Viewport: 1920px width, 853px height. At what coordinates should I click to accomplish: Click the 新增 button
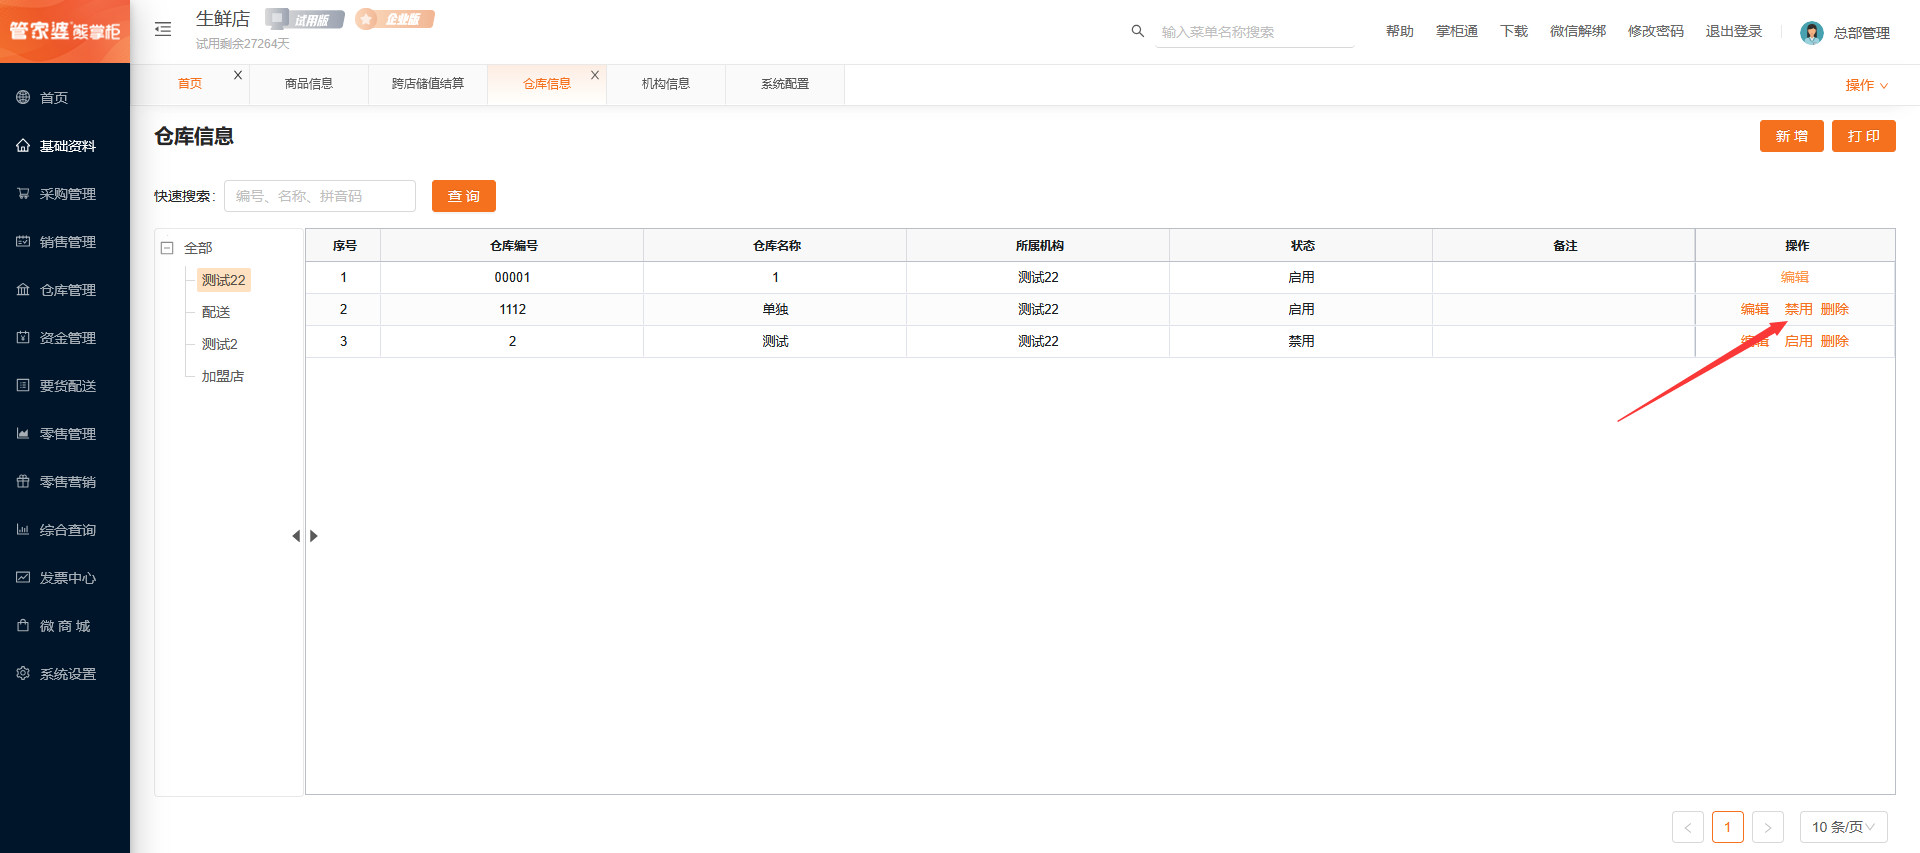pyautogui.click(x=1791, y=136)
